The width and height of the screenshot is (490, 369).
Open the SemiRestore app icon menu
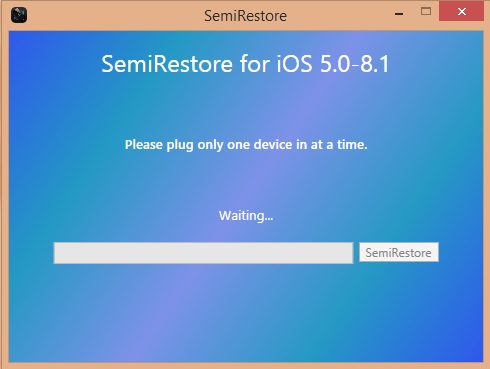[19, 15]
